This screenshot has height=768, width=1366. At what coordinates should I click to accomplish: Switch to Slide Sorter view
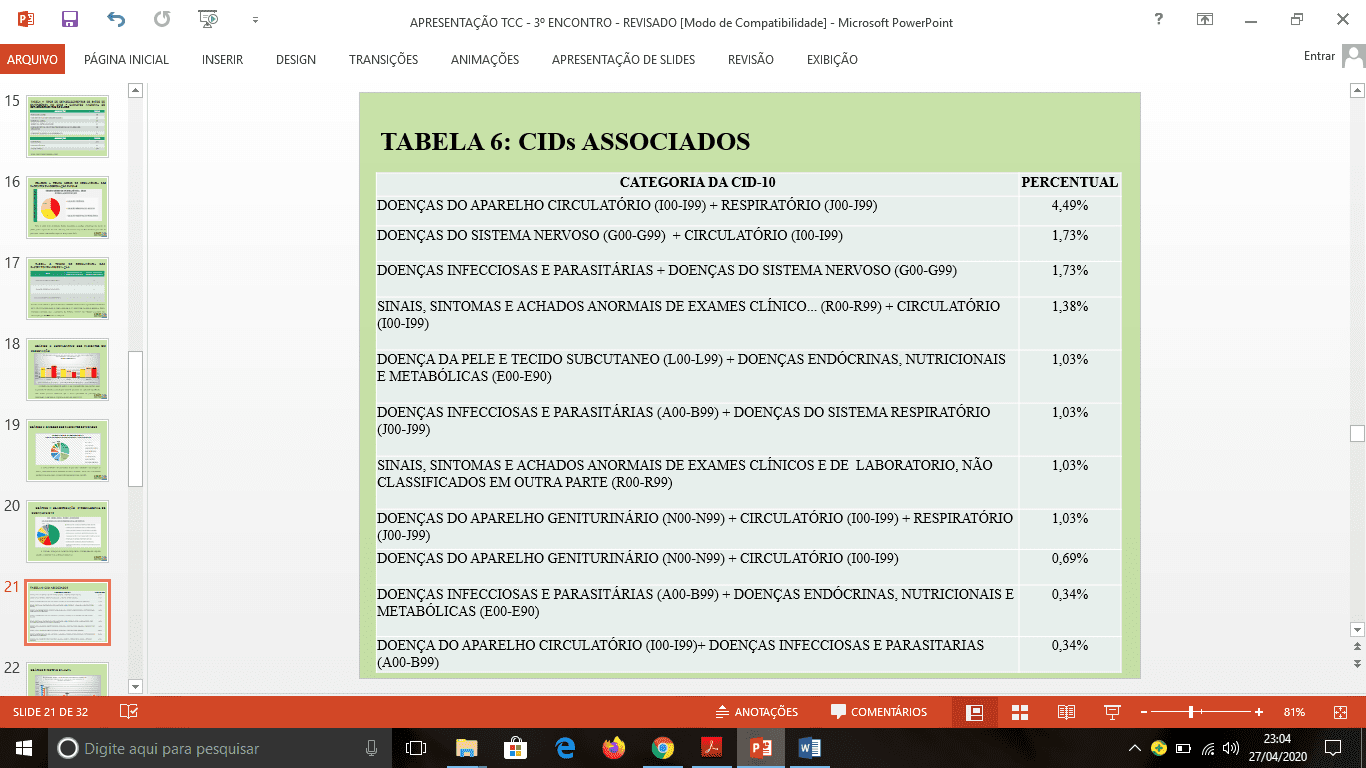1020,712
